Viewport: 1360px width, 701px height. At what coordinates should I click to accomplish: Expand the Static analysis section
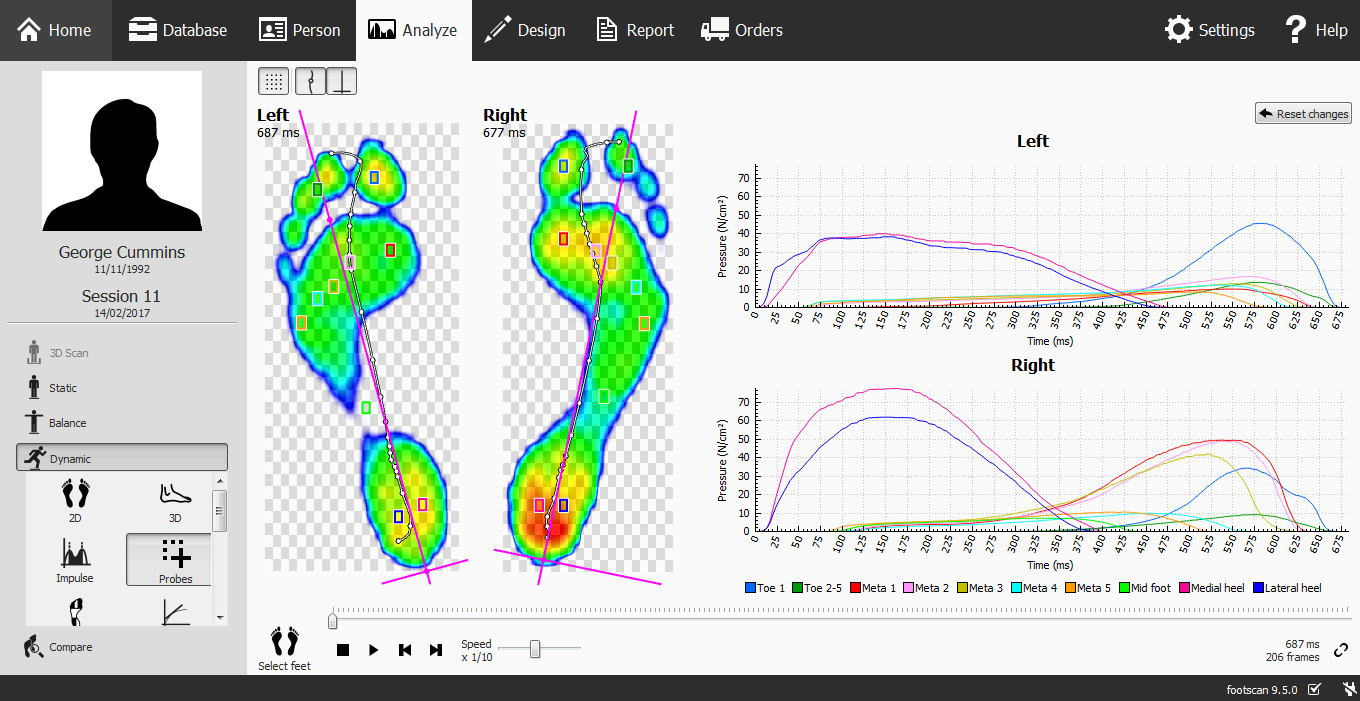121,387
